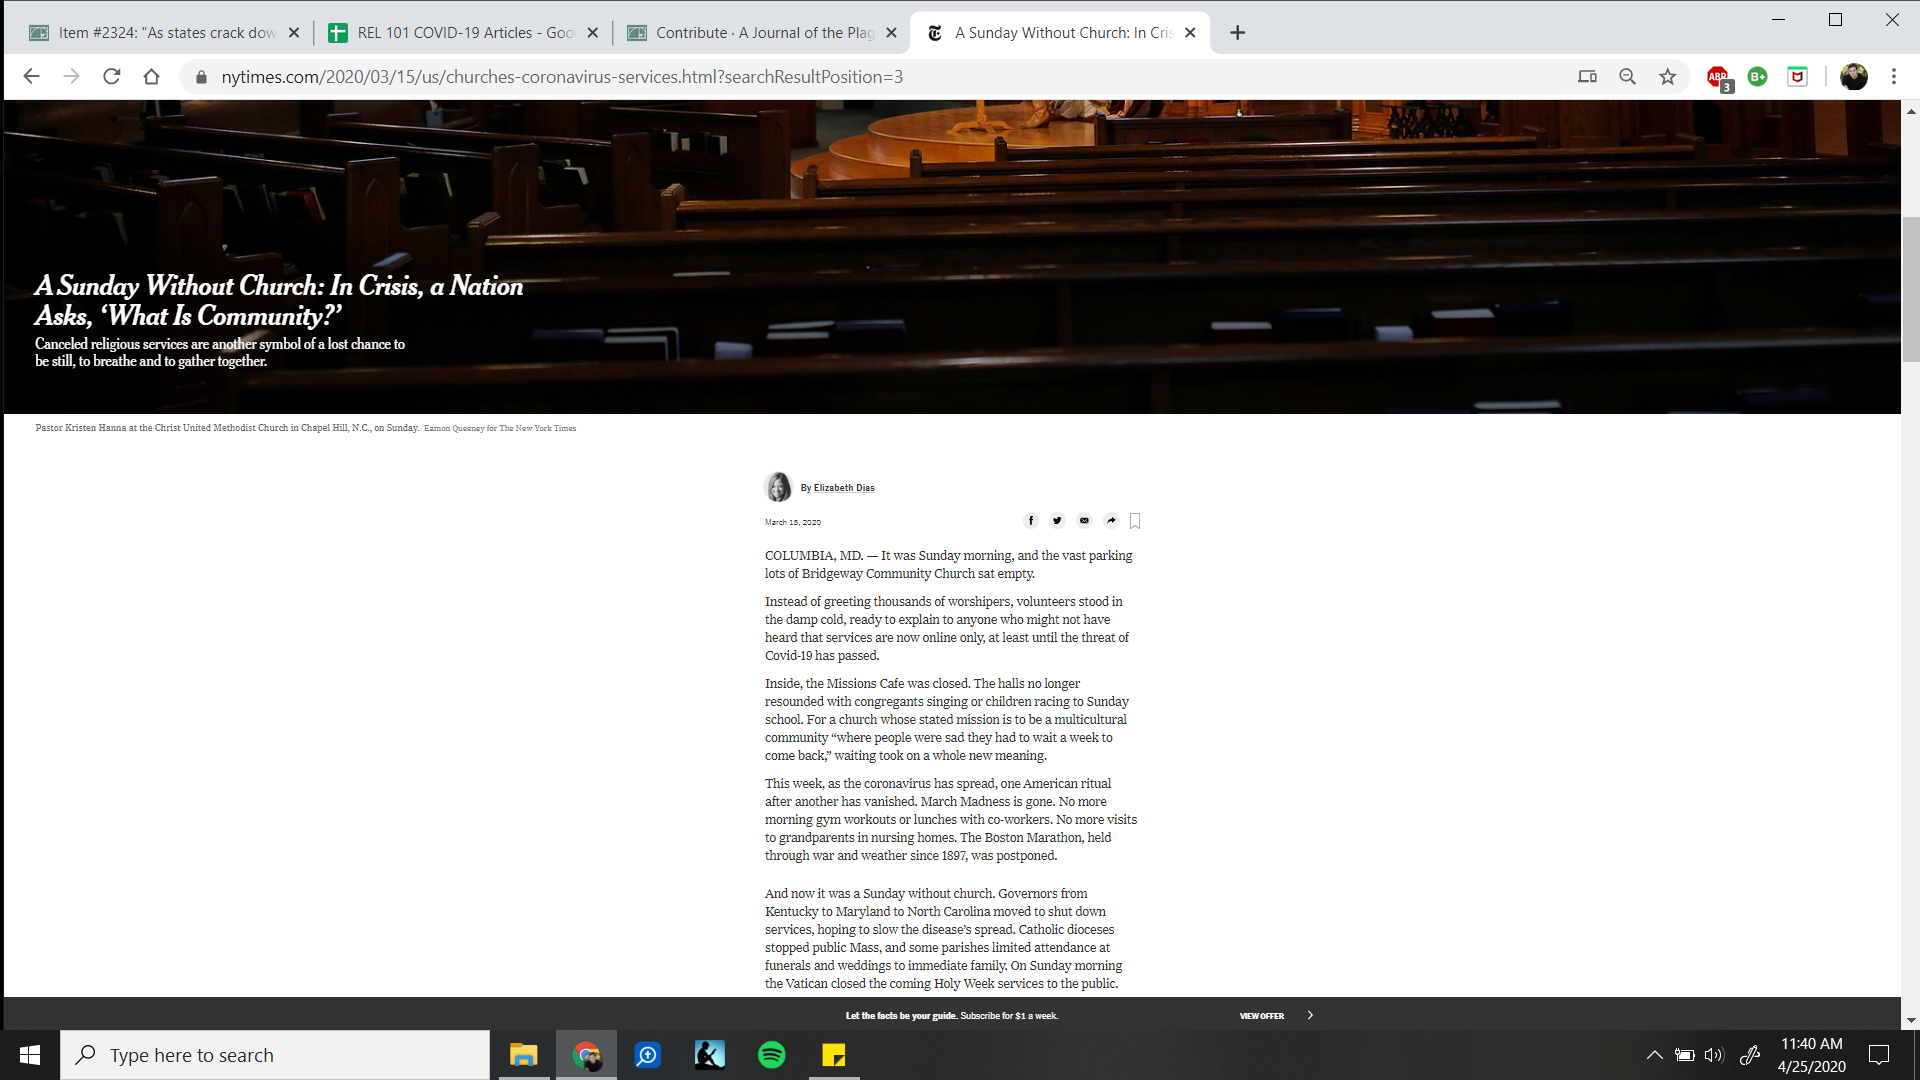Screen dimensions: 1920x1080
Task: Click the page vertical scrollbar thumb
Action: pos(1911,288)
